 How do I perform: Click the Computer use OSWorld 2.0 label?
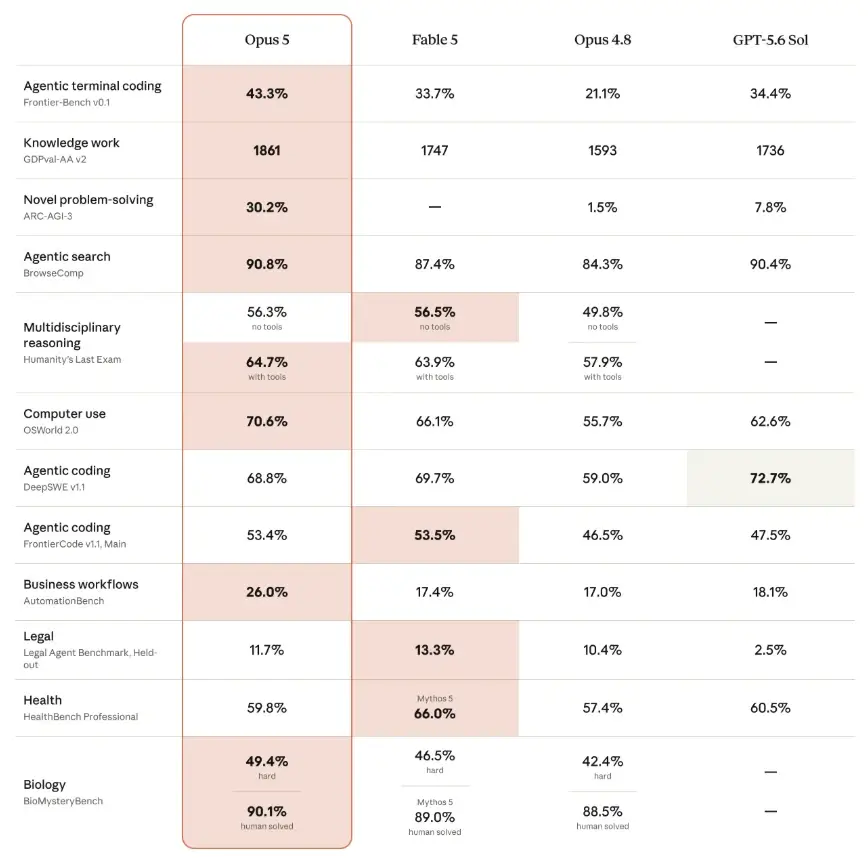[64, 421]
